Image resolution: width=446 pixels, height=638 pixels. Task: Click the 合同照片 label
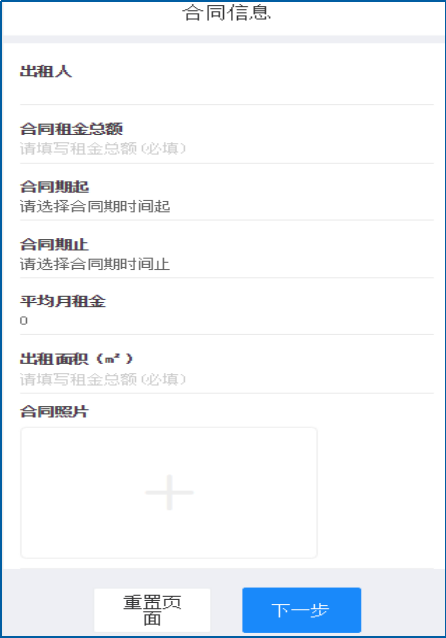[54, 412]
